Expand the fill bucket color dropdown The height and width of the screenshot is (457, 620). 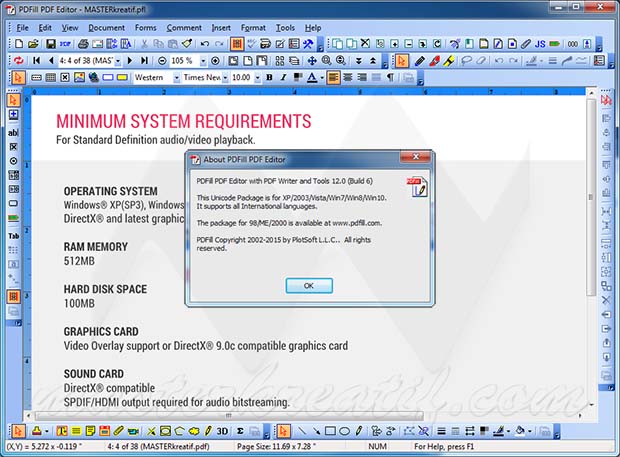pyautogui.click(x=529, y=431)
